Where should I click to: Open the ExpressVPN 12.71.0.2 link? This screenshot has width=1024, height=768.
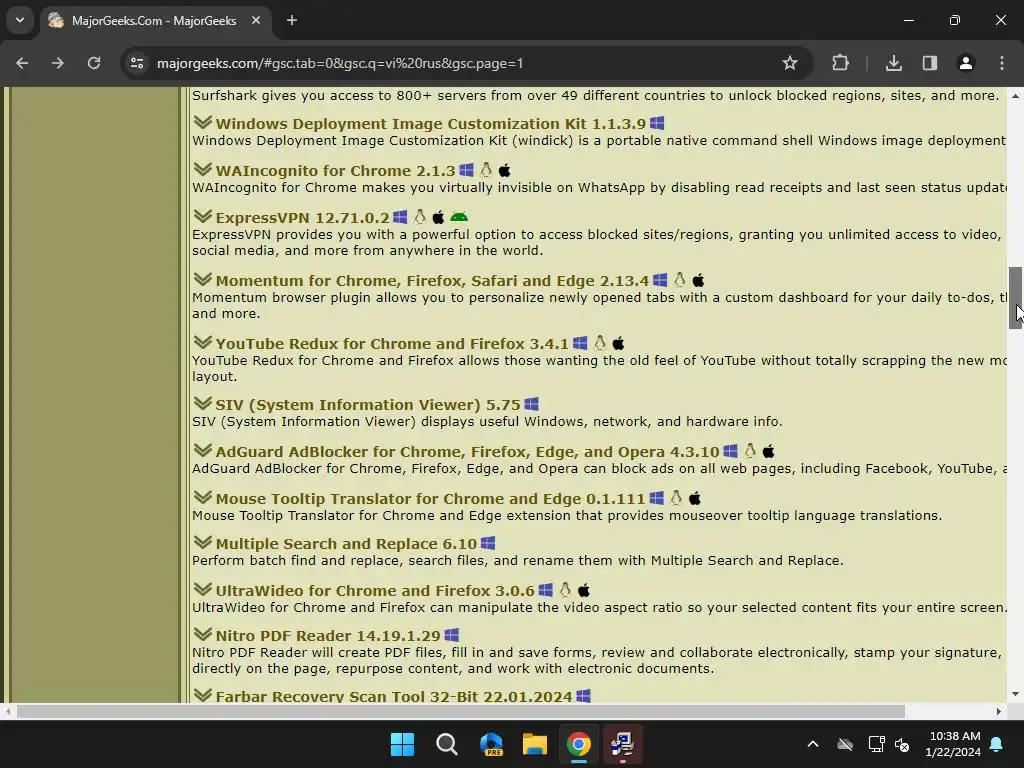[x=302, y=217]
